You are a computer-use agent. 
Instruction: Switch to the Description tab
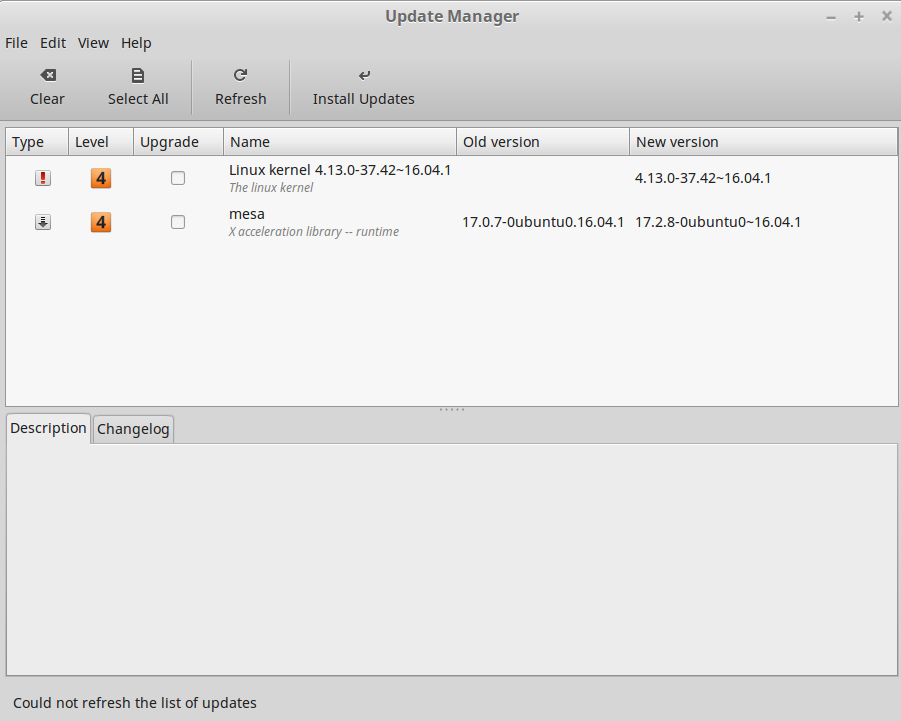click(x=48, y=429)
